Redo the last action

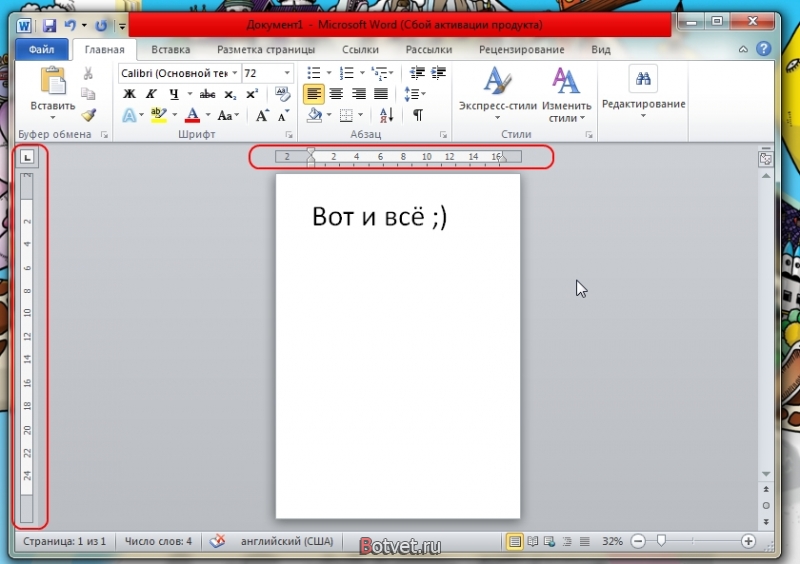[x=101, y=25]
